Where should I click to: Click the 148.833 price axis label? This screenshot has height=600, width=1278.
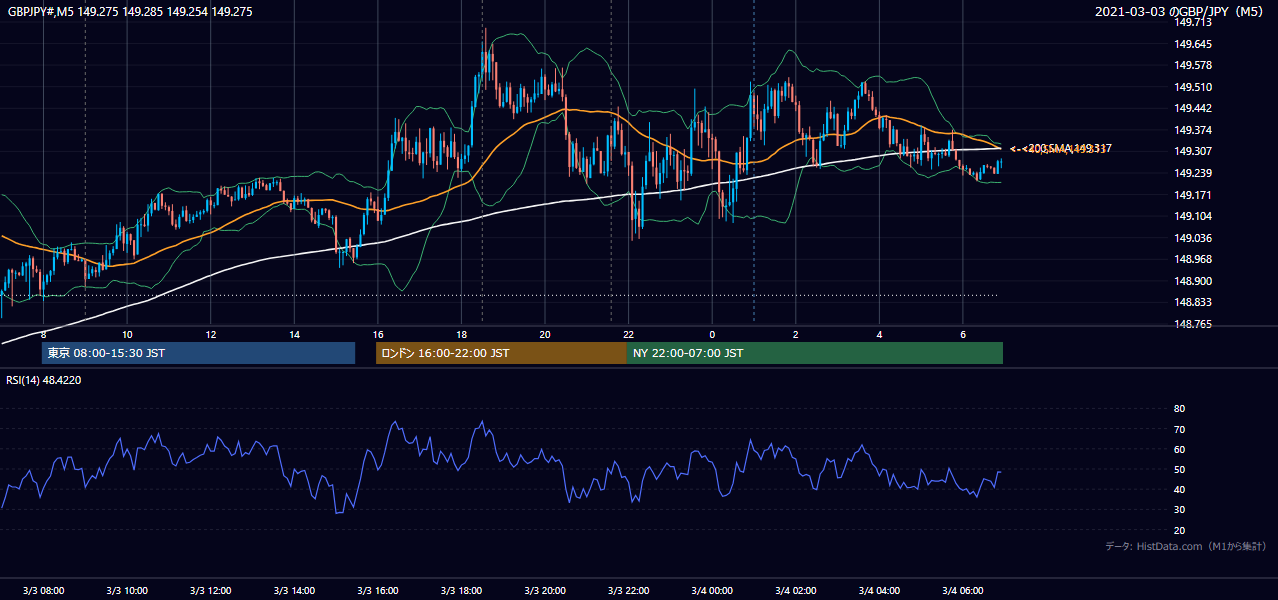click(1193, 302)
